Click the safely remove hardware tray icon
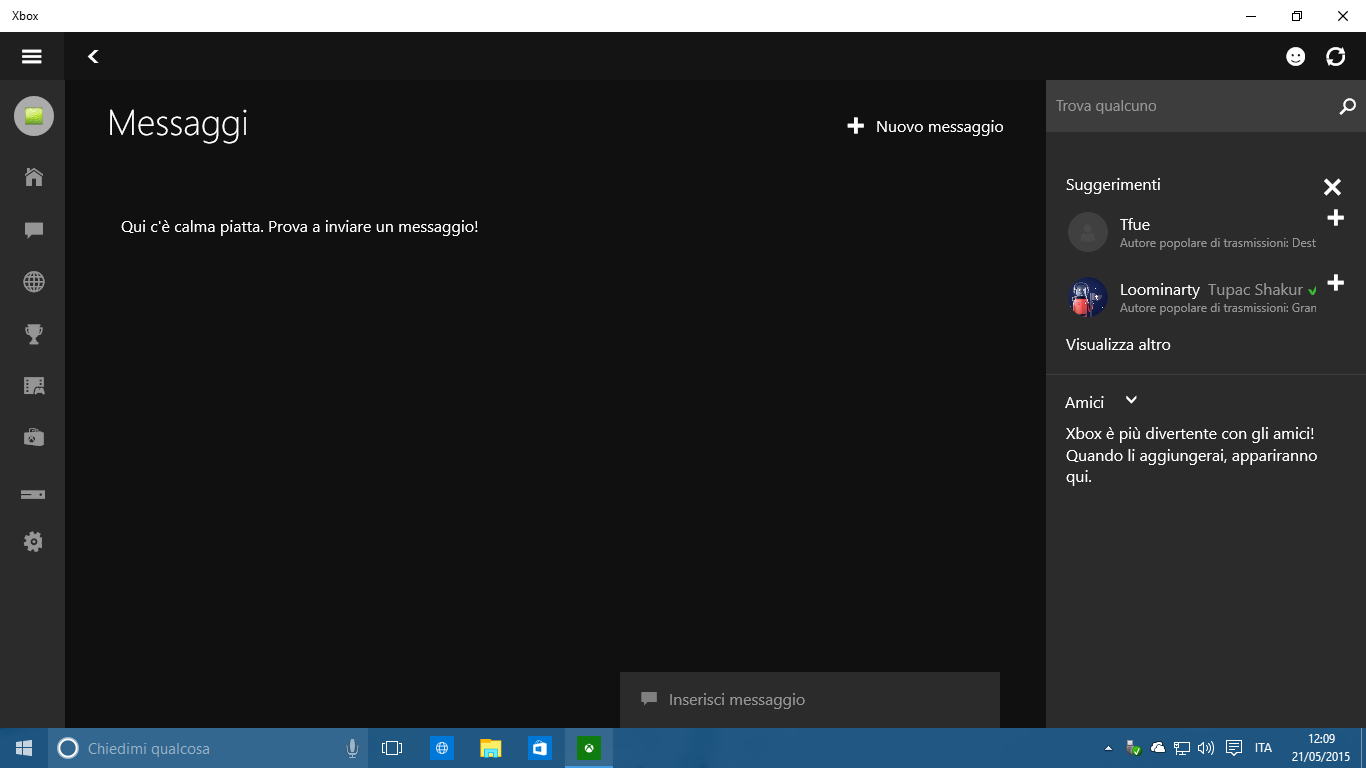Screen dimensions: 1366x768 click(x=1133, y=748)
